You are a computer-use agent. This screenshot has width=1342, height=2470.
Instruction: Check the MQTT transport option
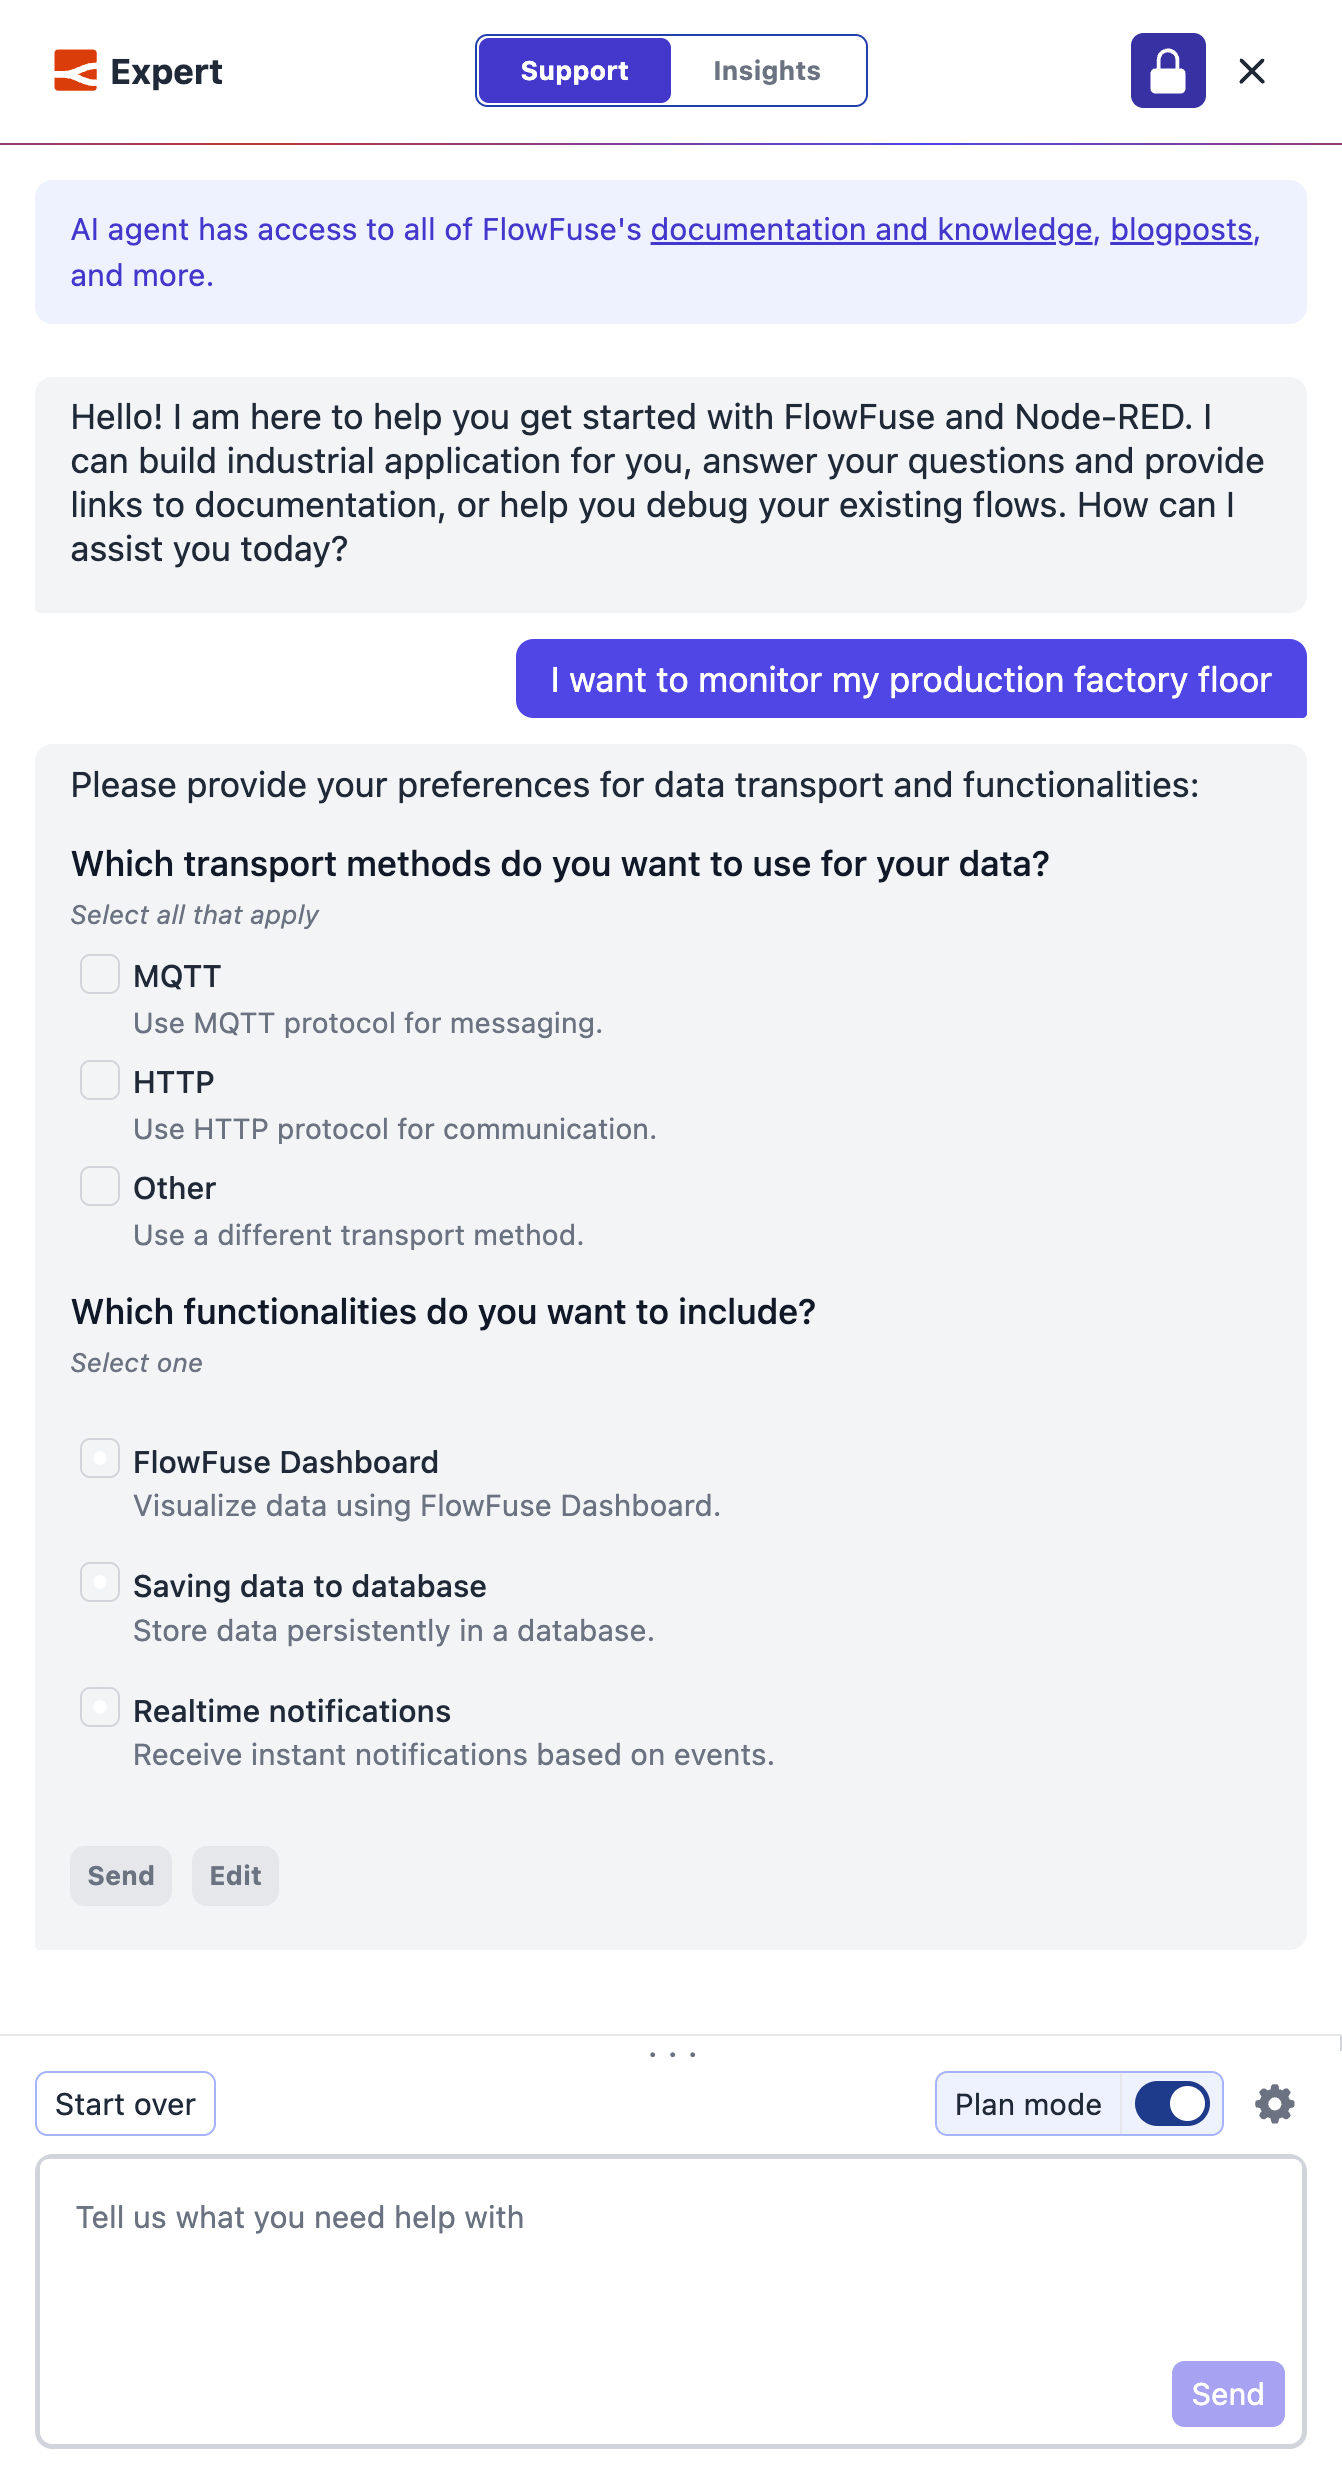[x=100, y=974]
